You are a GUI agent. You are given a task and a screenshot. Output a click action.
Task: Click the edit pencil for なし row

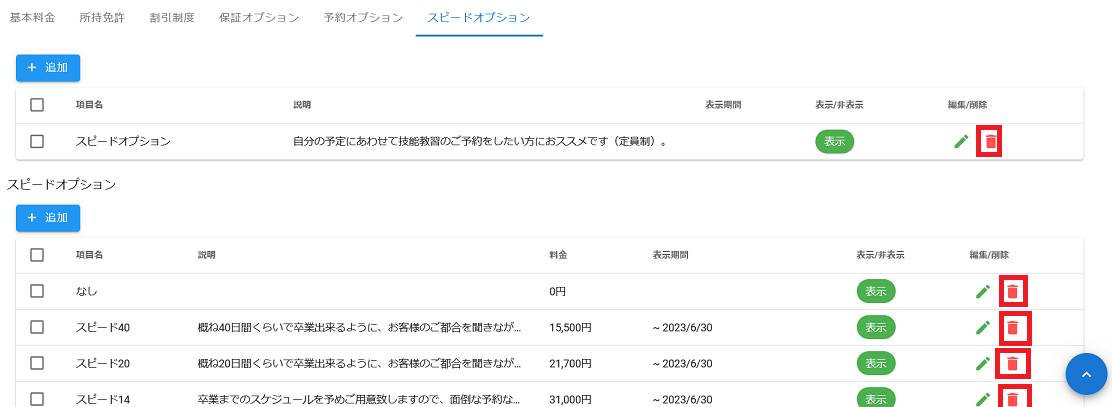(x=983, y=291)
